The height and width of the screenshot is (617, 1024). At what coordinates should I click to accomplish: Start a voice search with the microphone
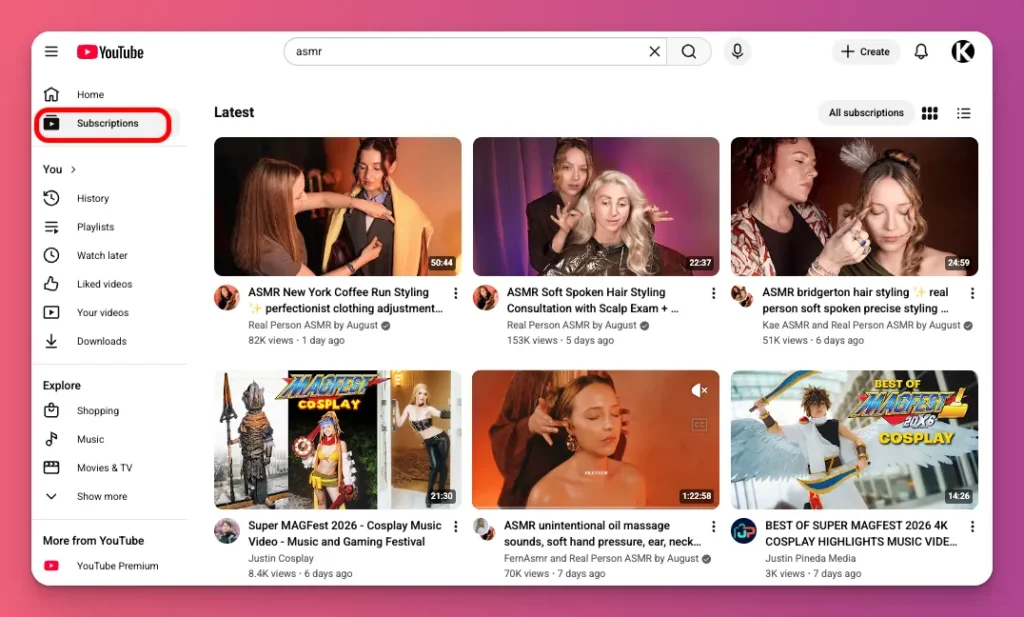click(737, 51)
